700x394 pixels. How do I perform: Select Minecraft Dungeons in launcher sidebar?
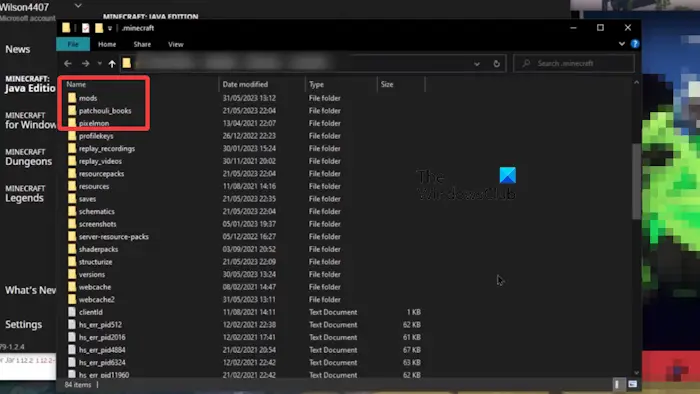[29, 158]
